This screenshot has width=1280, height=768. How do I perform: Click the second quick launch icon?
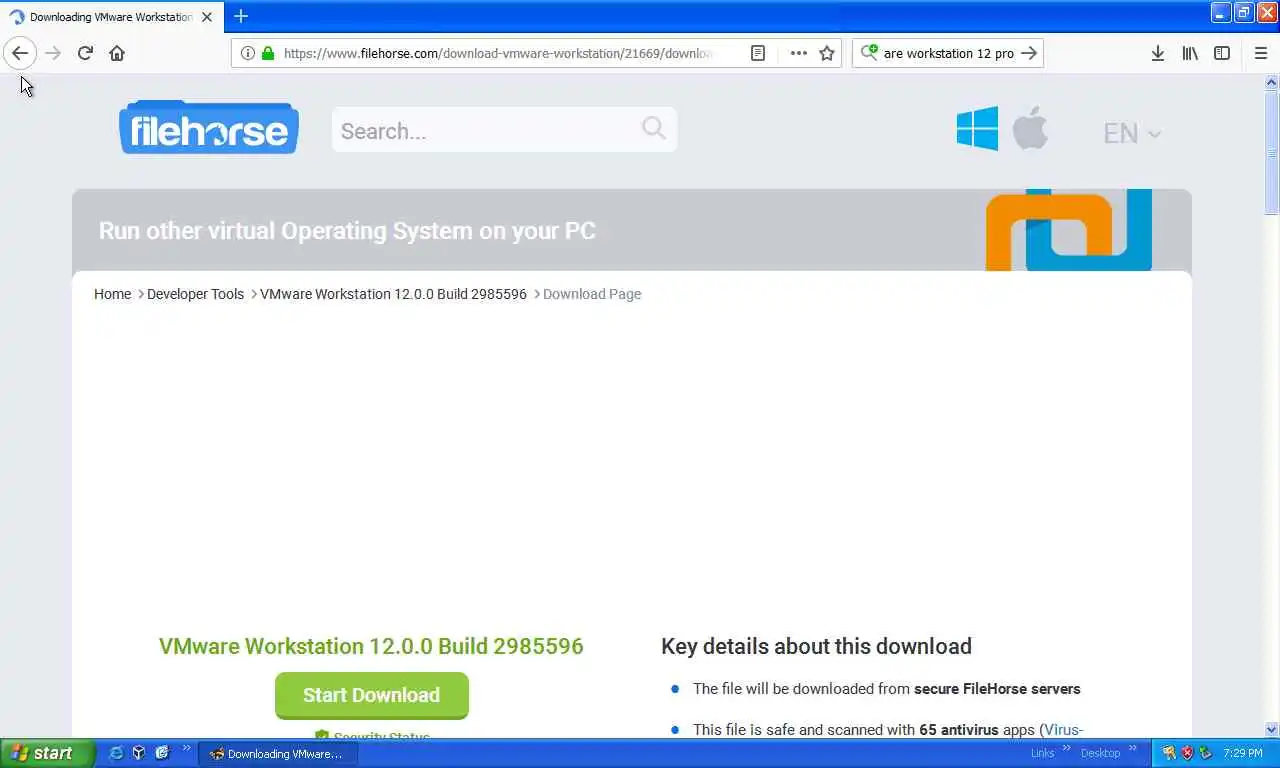139,753
